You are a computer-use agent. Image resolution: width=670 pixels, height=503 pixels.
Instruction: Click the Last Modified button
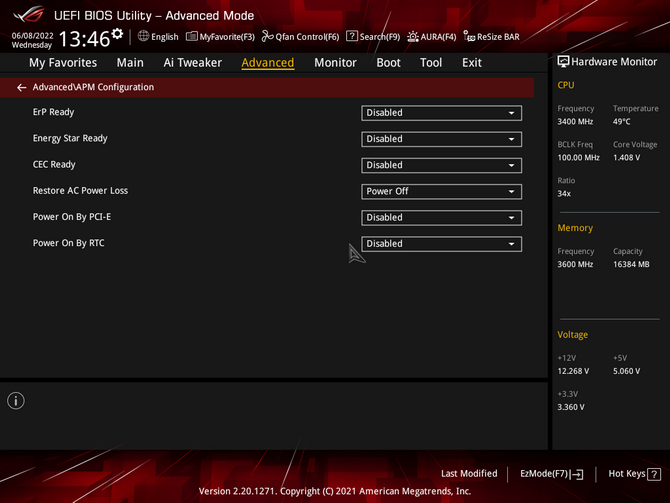point(469,474)
